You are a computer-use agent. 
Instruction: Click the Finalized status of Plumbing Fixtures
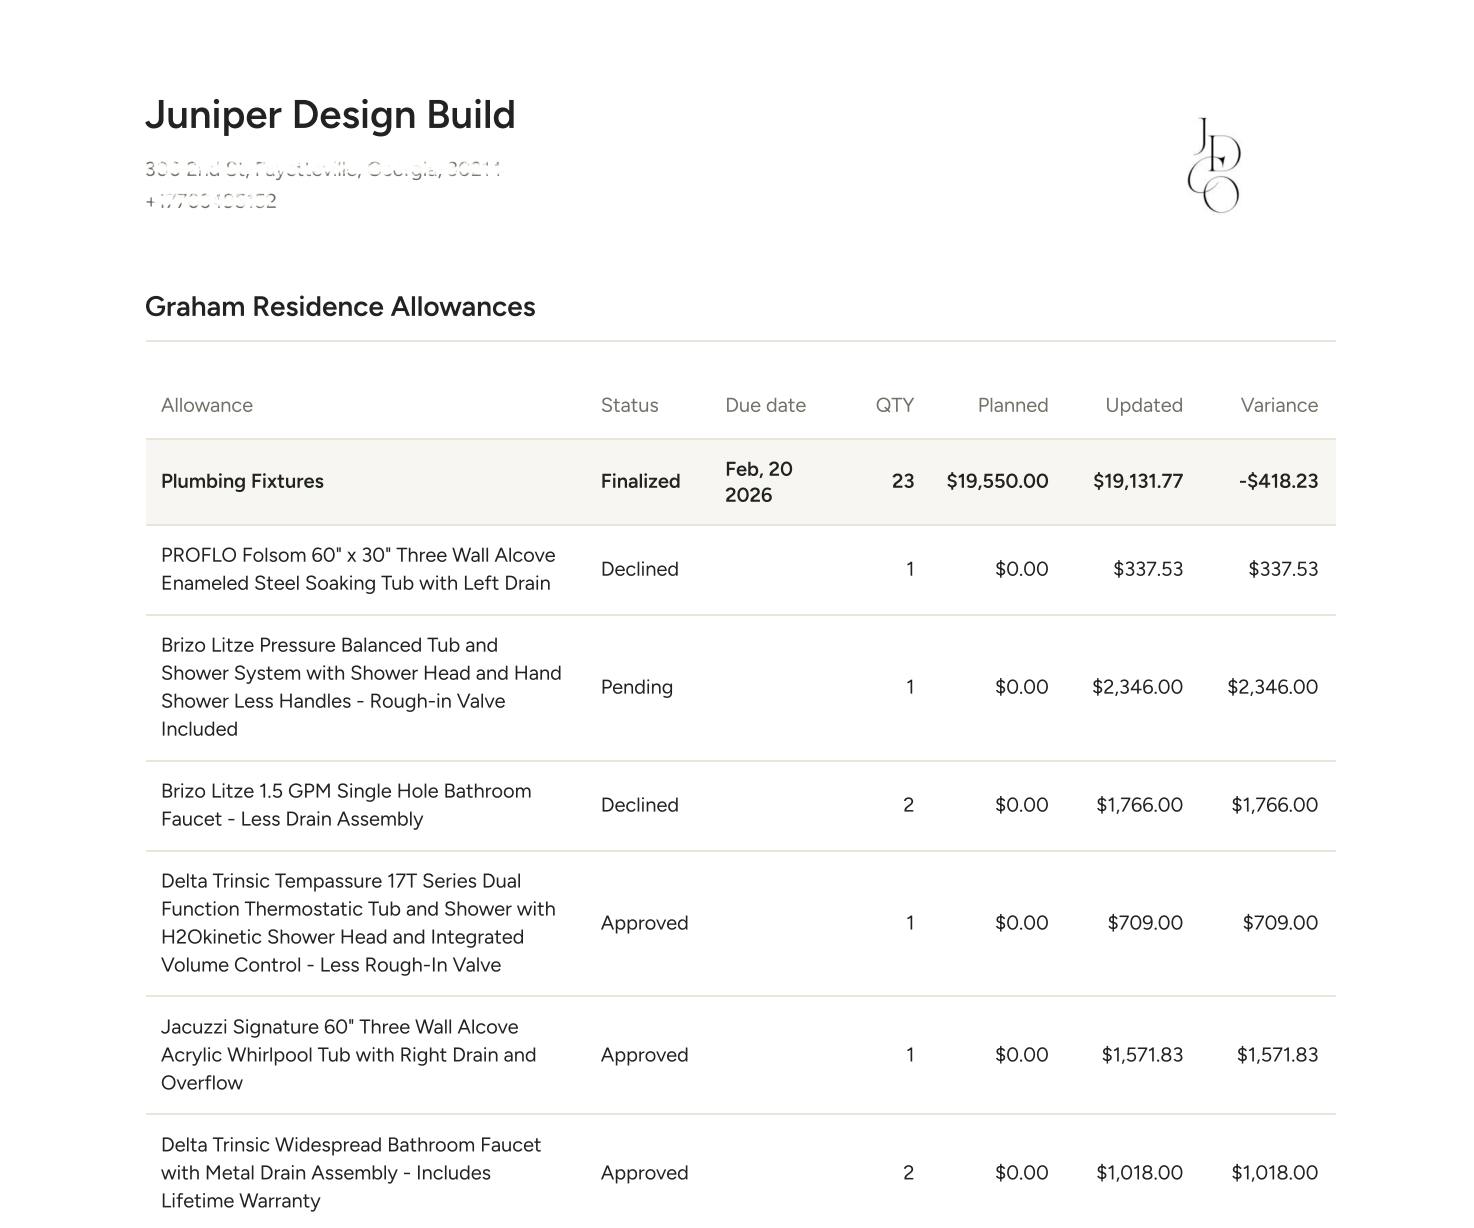tap(640, 481)
